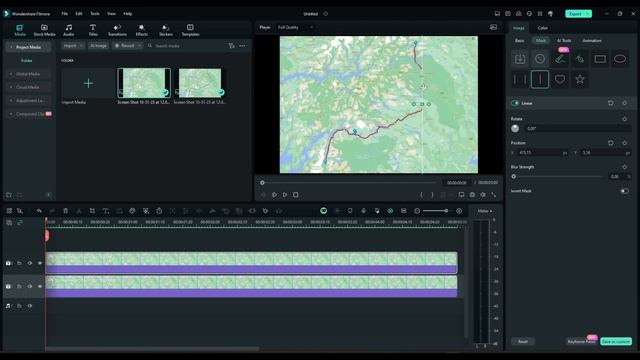The width and height of the screenshot is (640, 360).
Task: Open the Full Quality dropdown in player
Action: pos(296,27)
